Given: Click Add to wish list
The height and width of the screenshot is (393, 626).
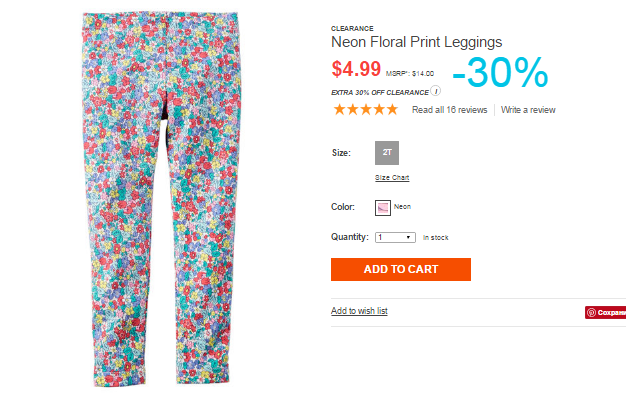Looking at the screenshot, I should pos(359,311).
